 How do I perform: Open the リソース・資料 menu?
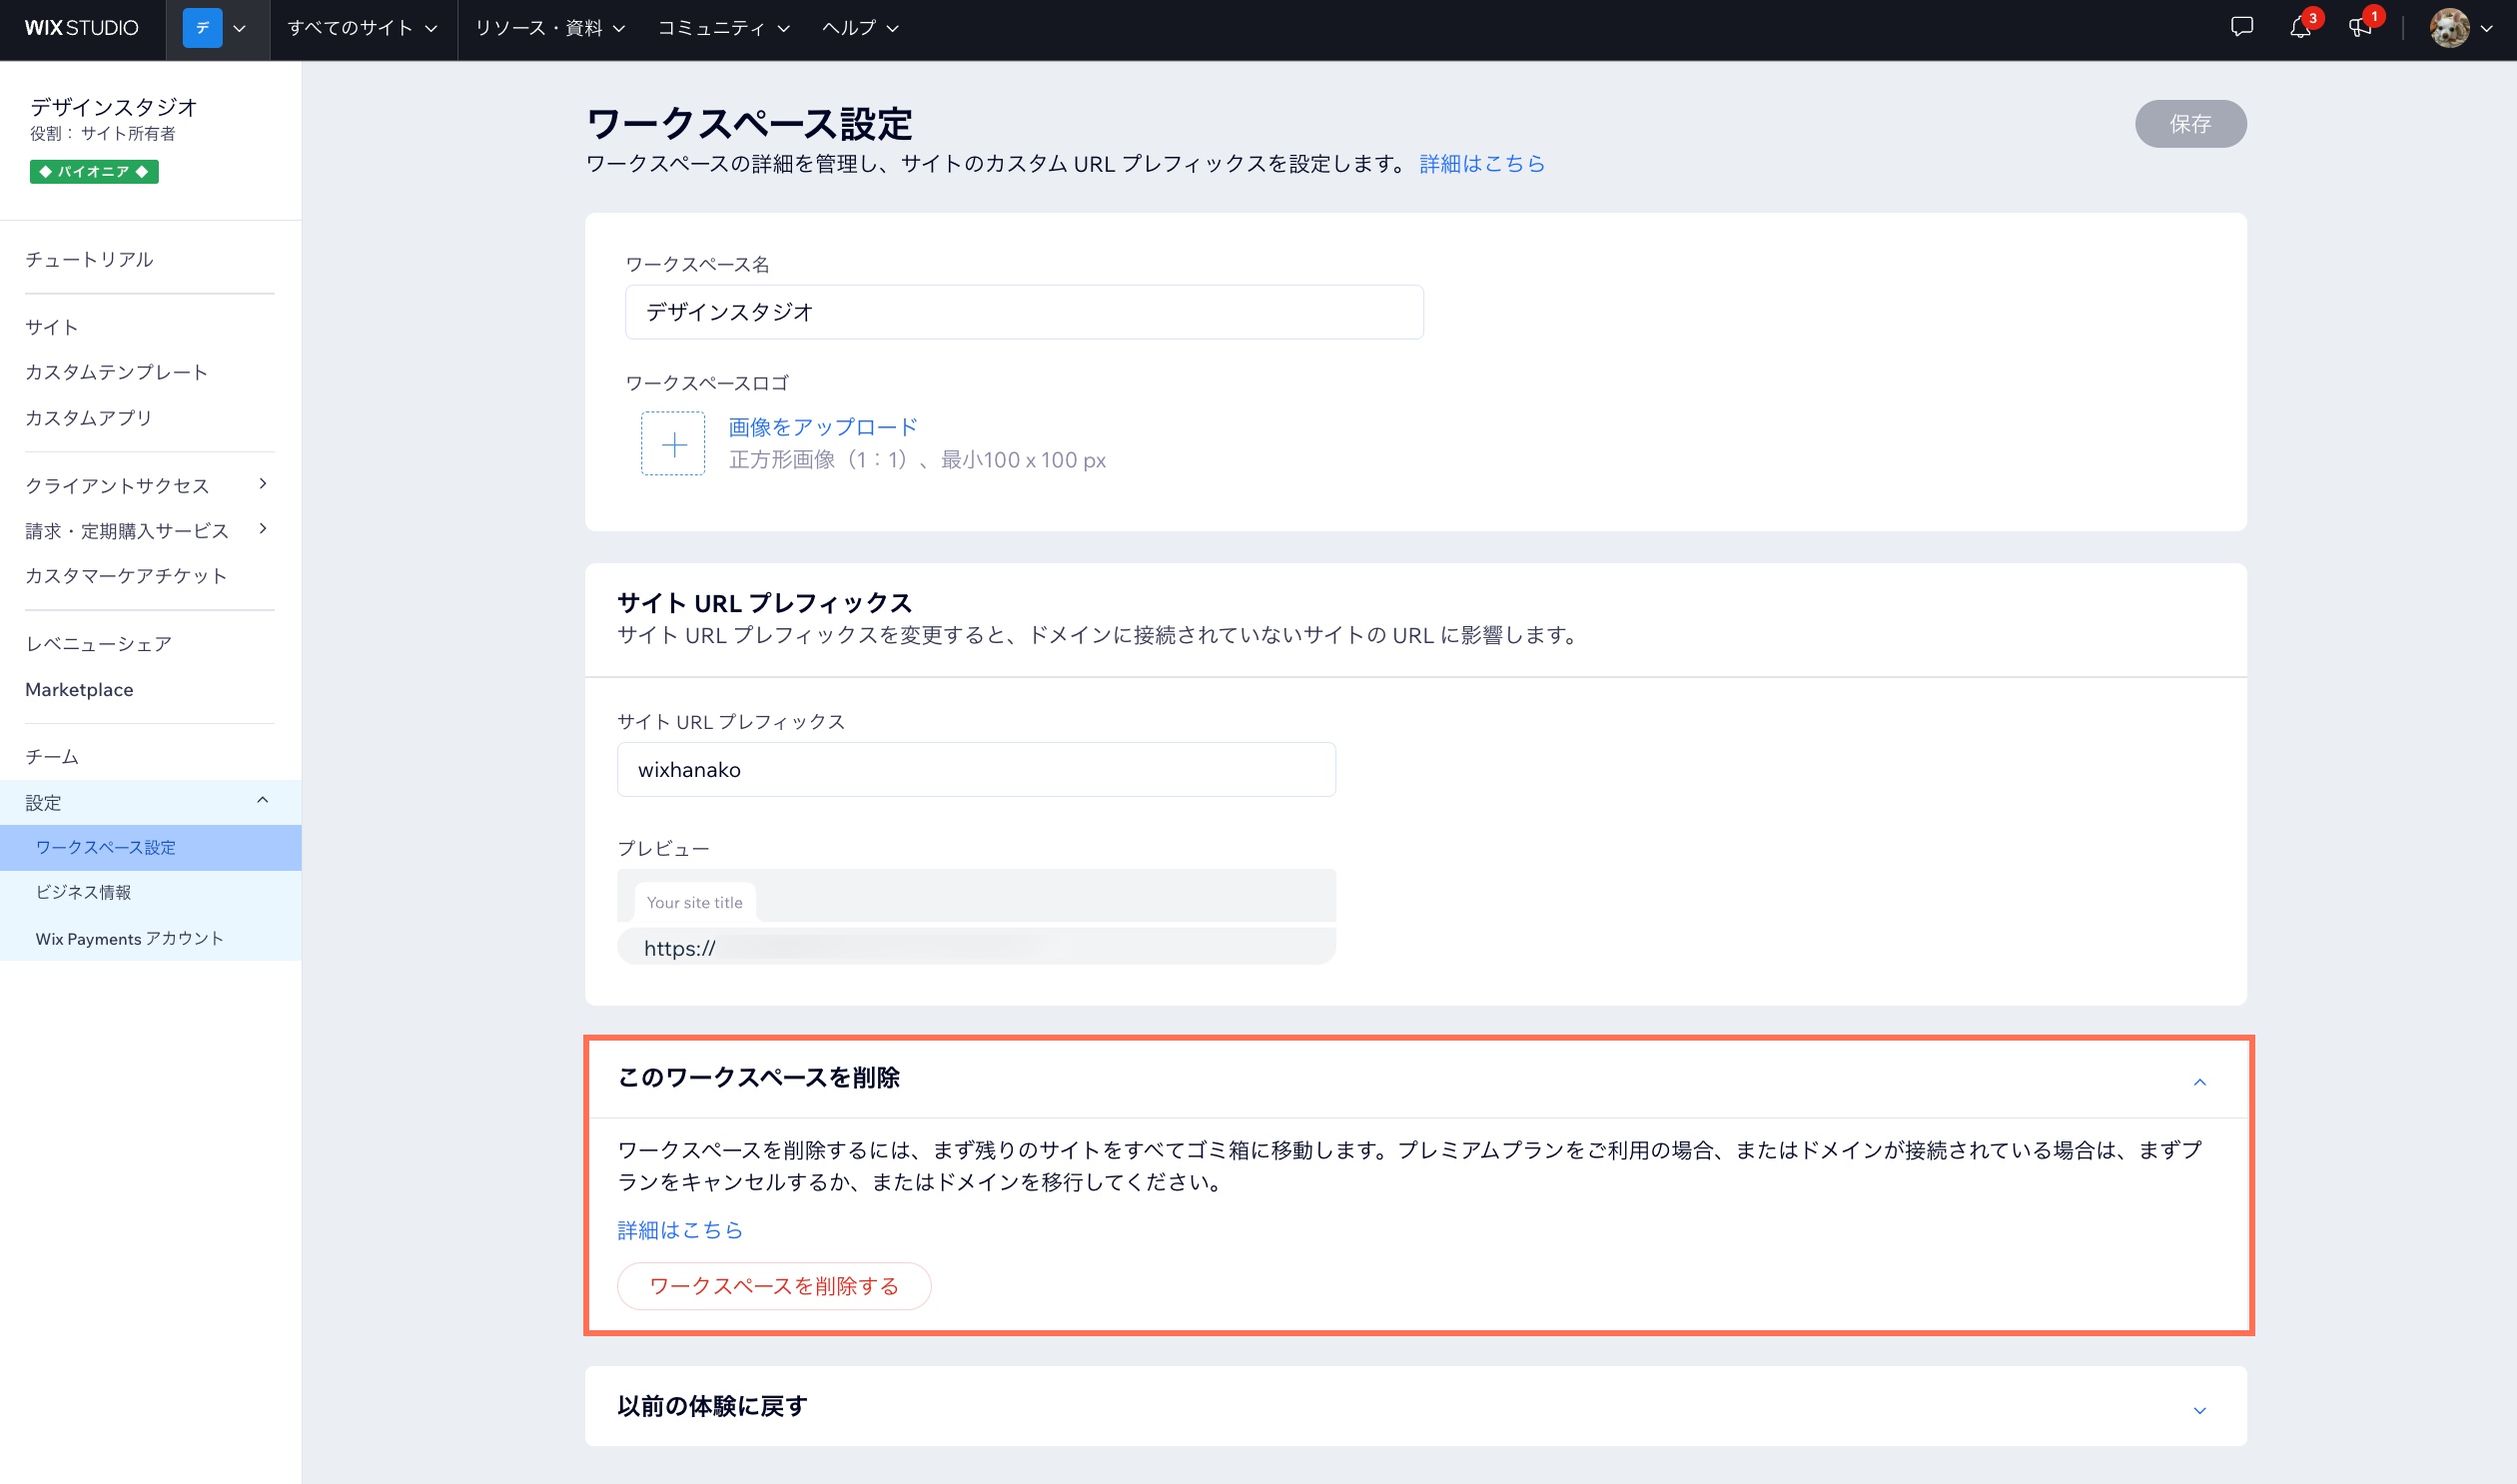coord(550,28)
